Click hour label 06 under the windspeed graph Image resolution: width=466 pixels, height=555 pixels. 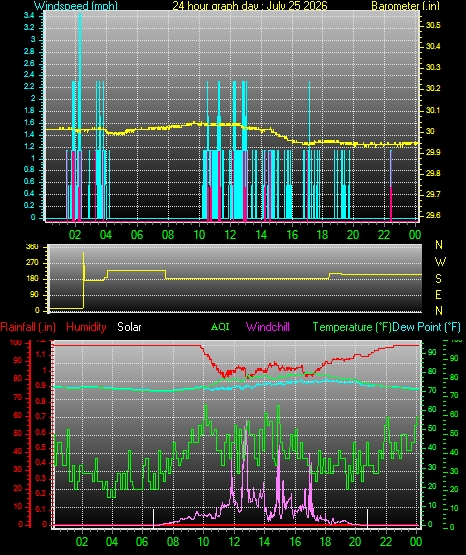point(137,235)
